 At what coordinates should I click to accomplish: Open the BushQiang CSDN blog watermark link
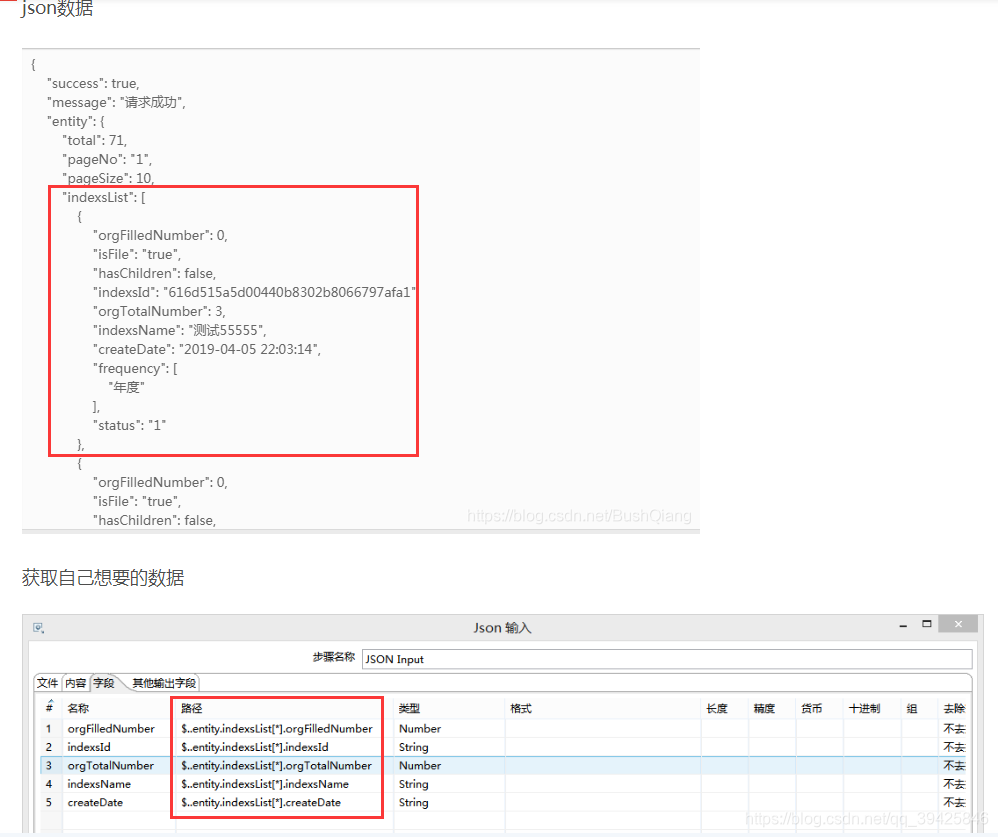coord(578,516)
